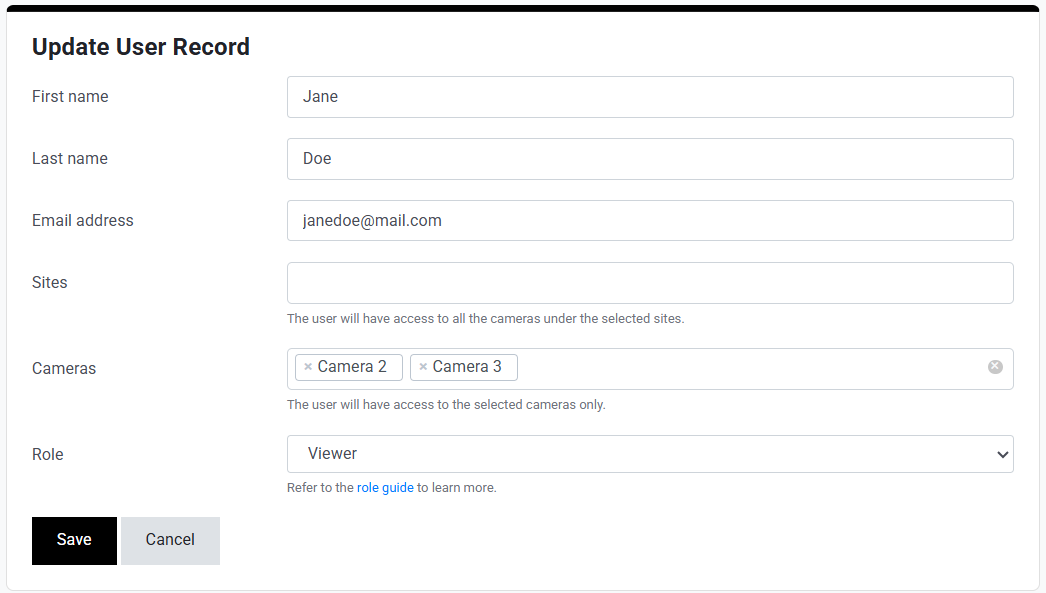Click the Email address label
This screenshot has height=593, width=1046.
click(x=82, y=221)
